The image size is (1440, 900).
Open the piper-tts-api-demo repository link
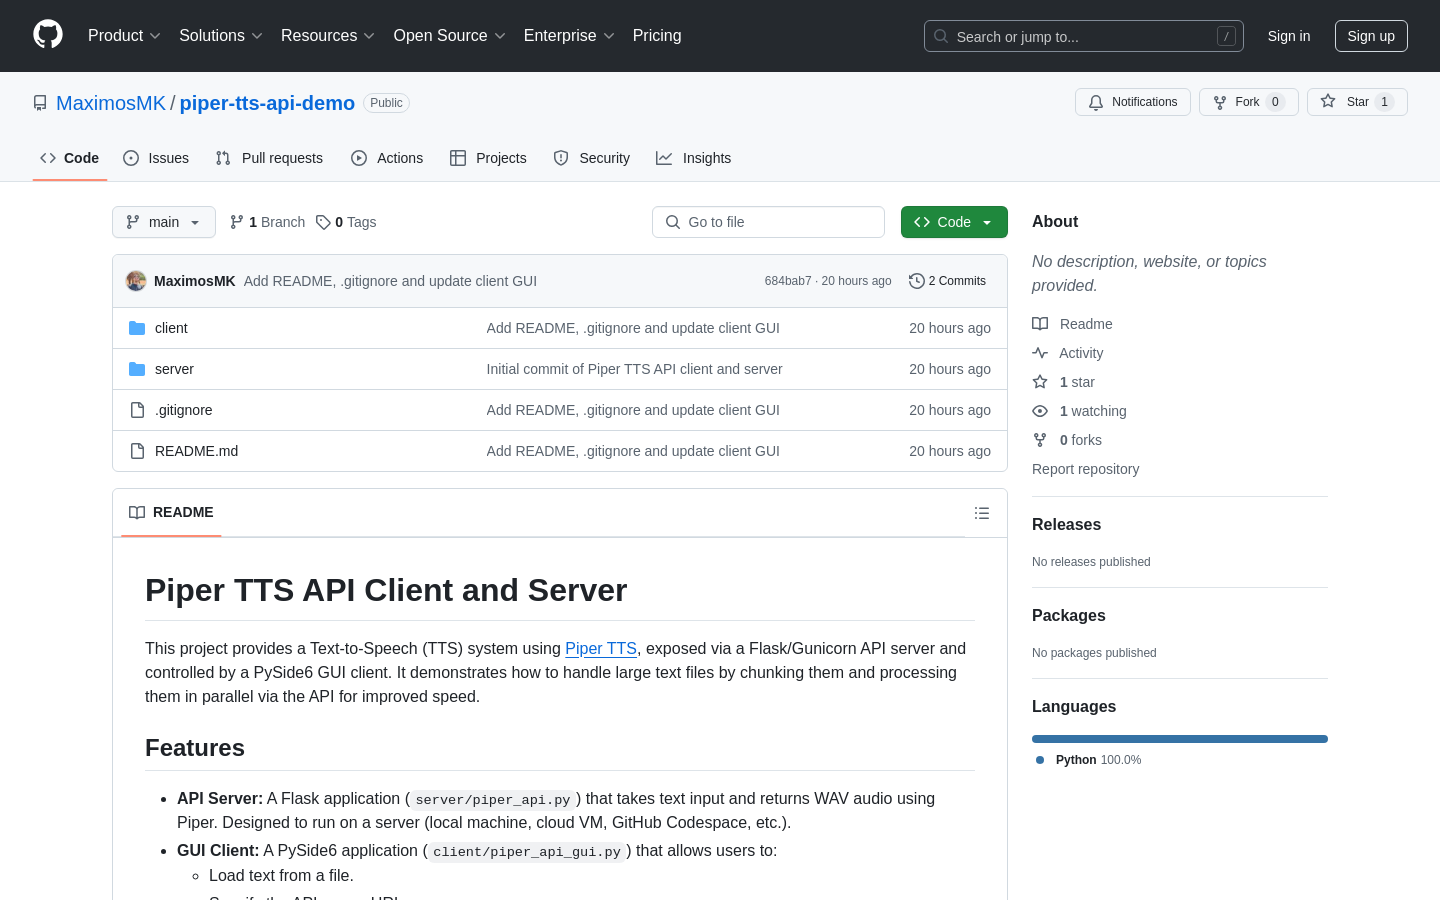tap(267, 103)
